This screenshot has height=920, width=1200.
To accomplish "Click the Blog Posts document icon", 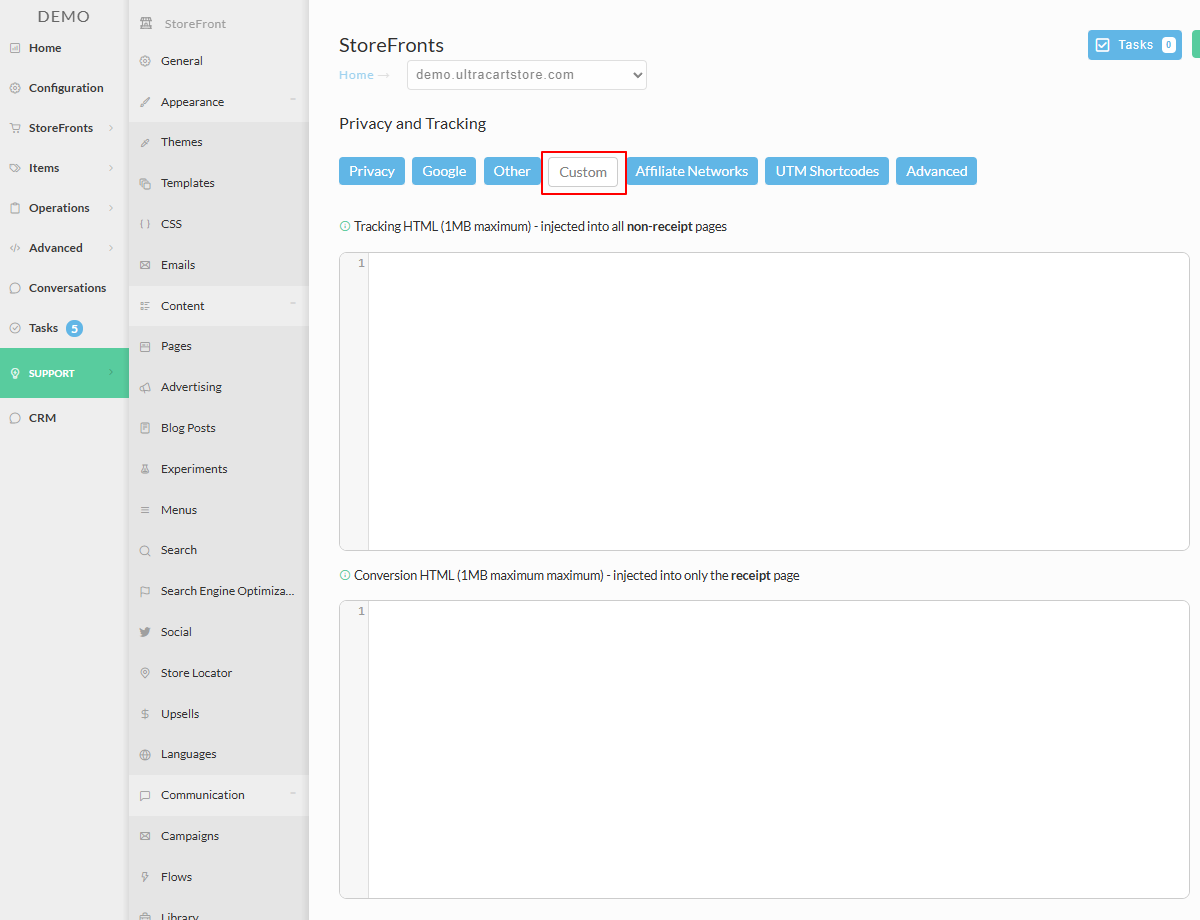I will (145, 428).
